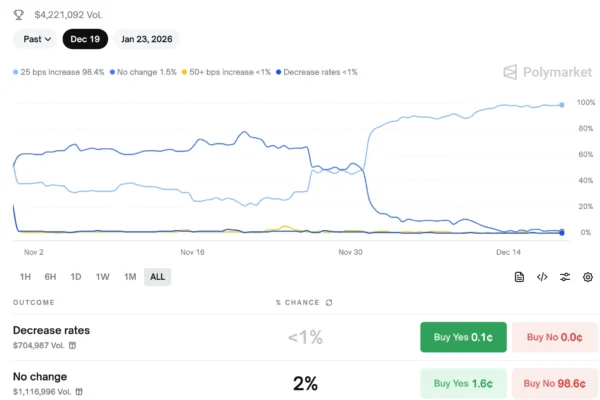The width and height of the screenshot is (600, 400).
Task: Set chart range to 1W
Action: pyautogui.click(x=103, y=277)
